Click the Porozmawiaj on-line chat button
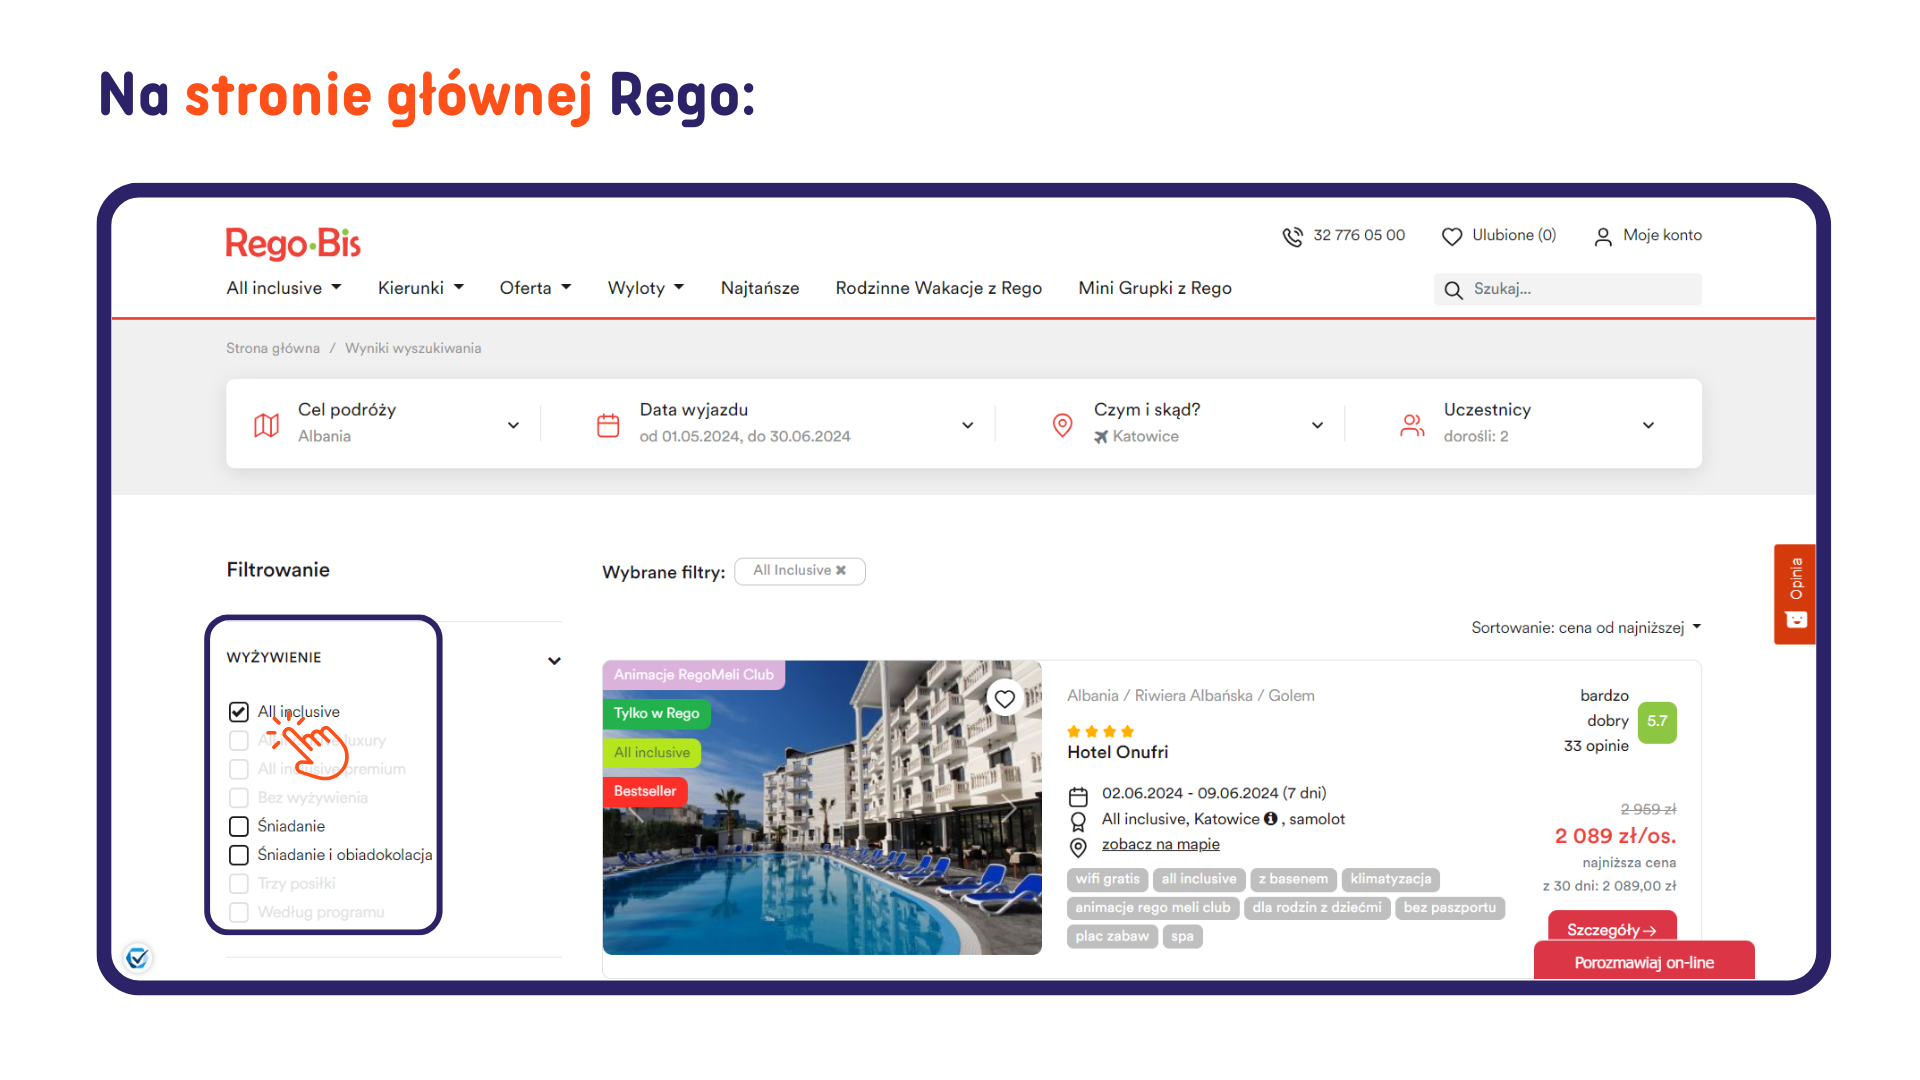1920x1080 pixels. pos(1644,962)
